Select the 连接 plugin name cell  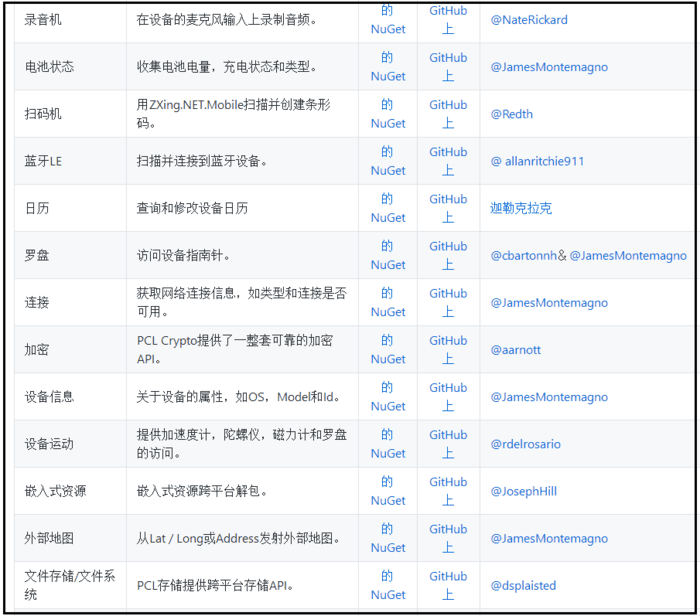click(70, 302)
